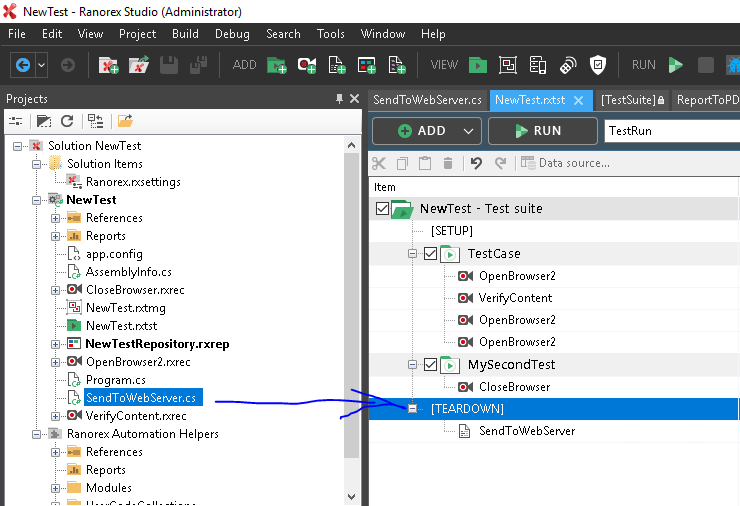The height and width of the screenshot is (506, 740).
Task: Uncheck the NewTest - Test suite checkbox
Action: click(382, 209)
